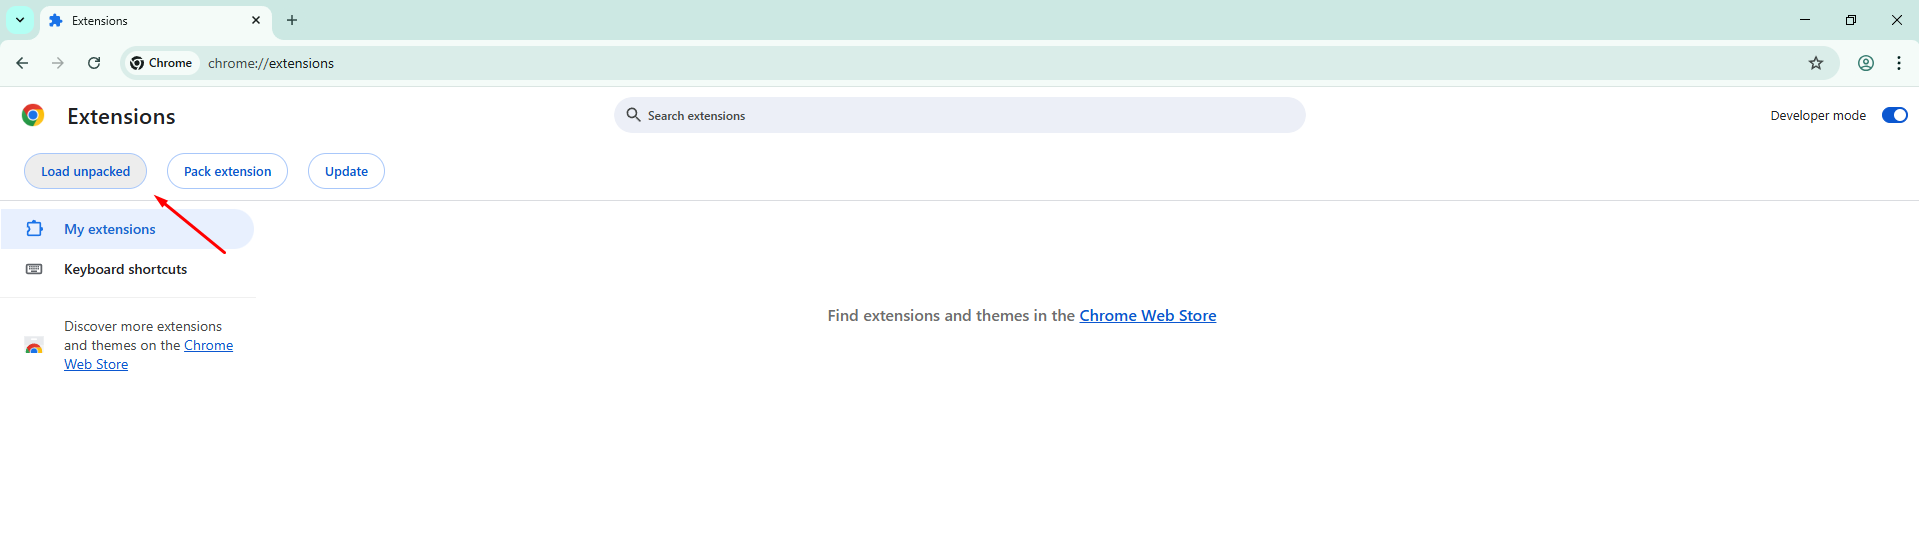Open the tab search dropdown arrow

(20, 20)
